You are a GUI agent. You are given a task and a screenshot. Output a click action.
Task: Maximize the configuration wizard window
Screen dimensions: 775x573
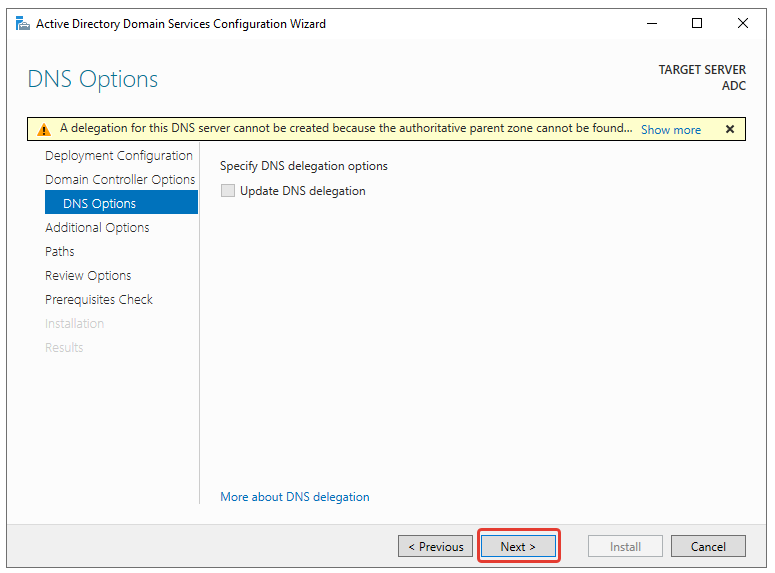pos(697,23)
